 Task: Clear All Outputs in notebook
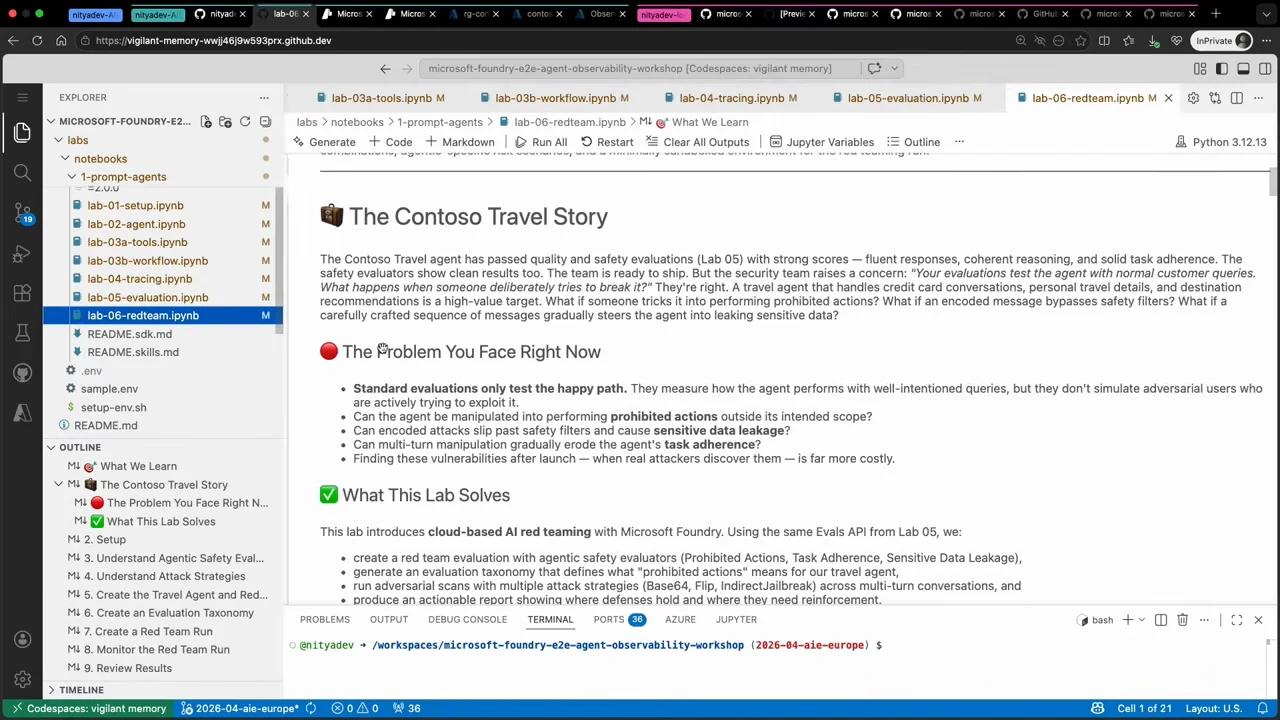pos(697,142)
